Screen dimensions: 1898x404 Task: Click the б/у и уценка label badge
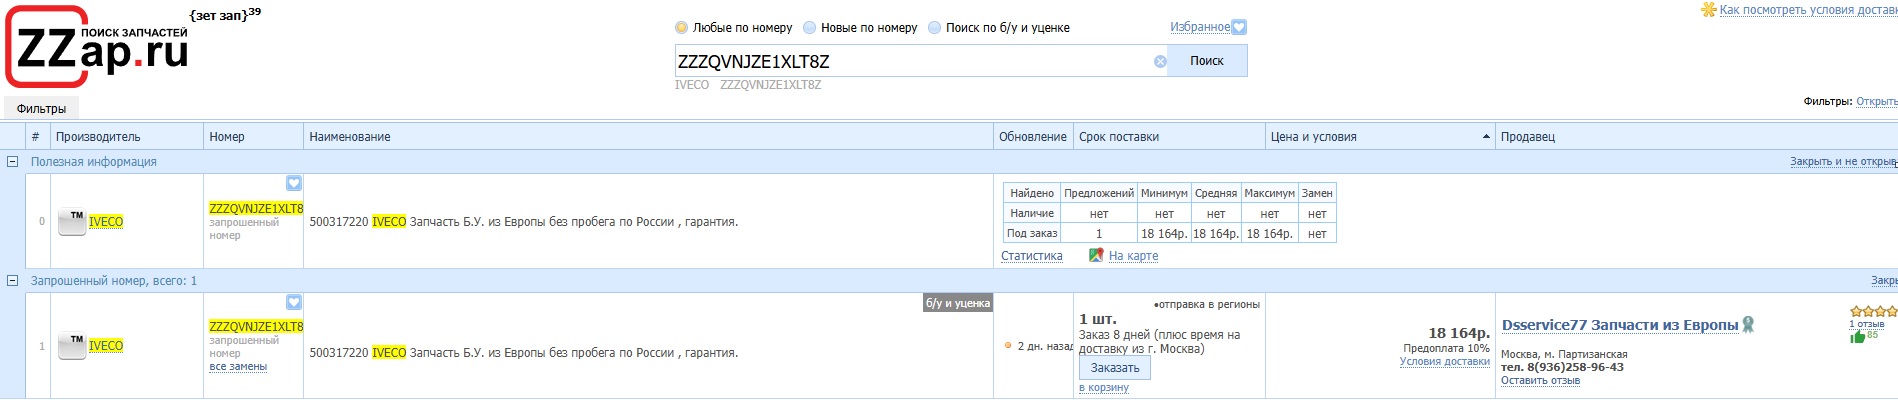(x=958, y=303)
